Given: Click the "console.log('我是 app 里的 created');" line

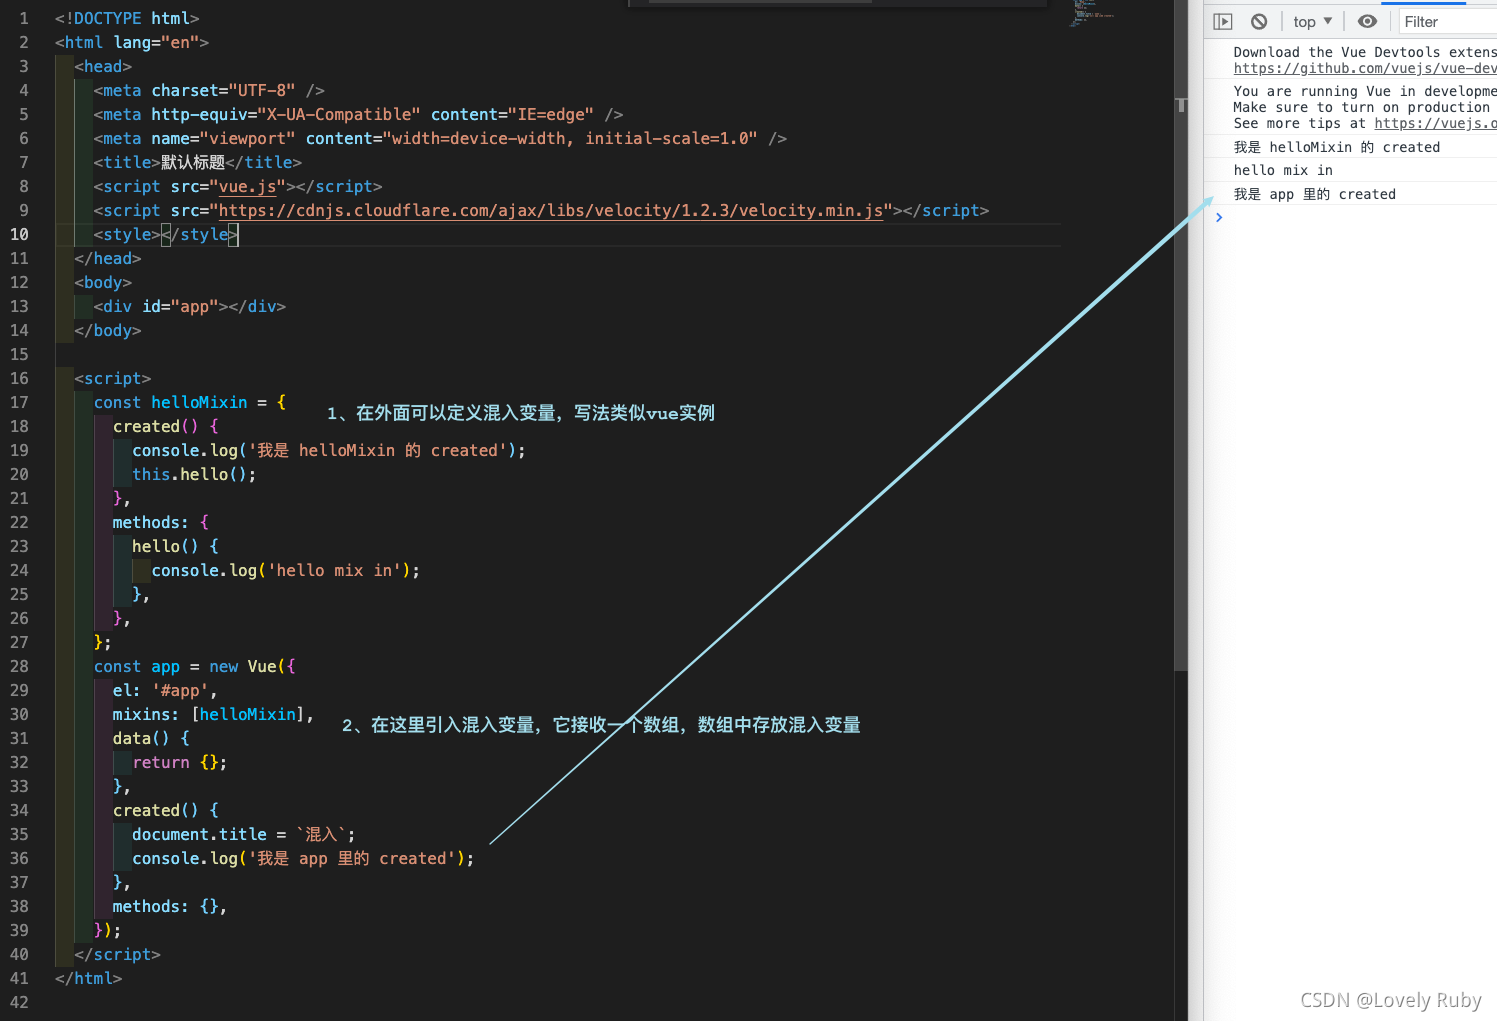Looking at the screenshot, I should point(303,858).
